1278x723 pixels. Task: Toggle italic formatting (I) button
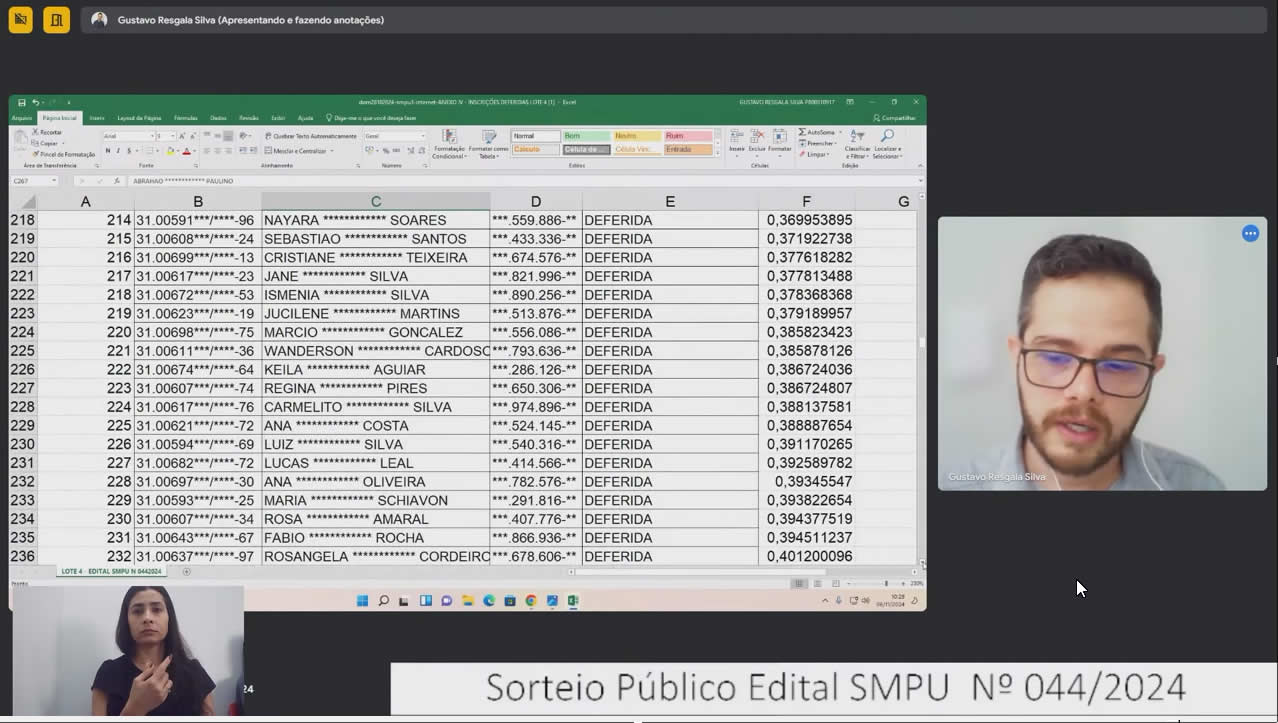[118, 151]
